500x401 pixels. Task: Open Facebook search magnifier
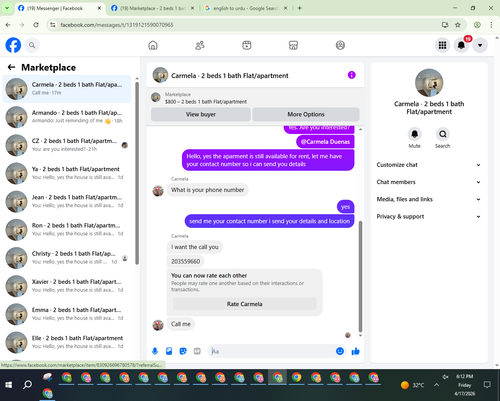point(32,45)
